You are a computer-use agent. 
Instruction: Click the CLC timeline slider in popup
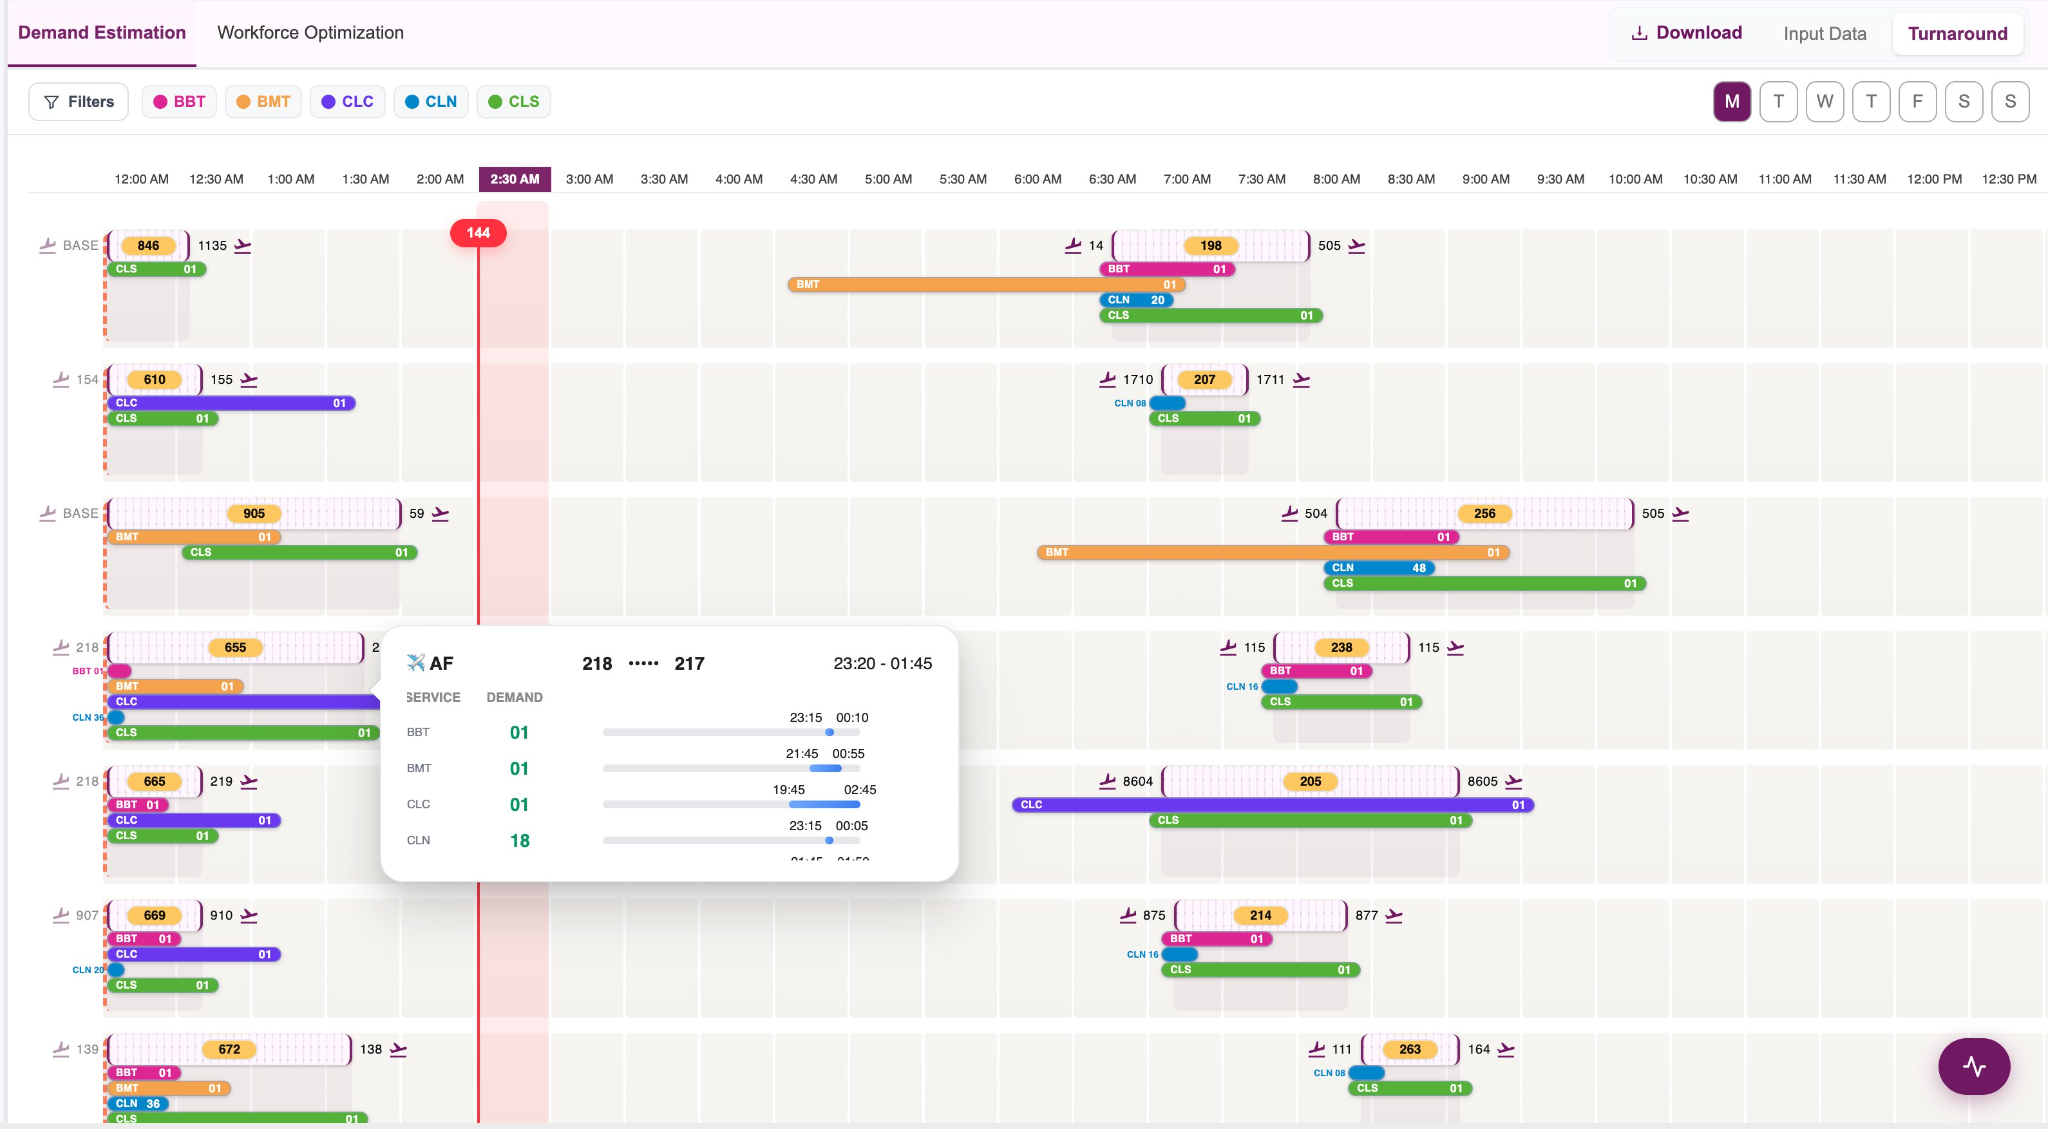pyautogui.click(x=731, y=804)
